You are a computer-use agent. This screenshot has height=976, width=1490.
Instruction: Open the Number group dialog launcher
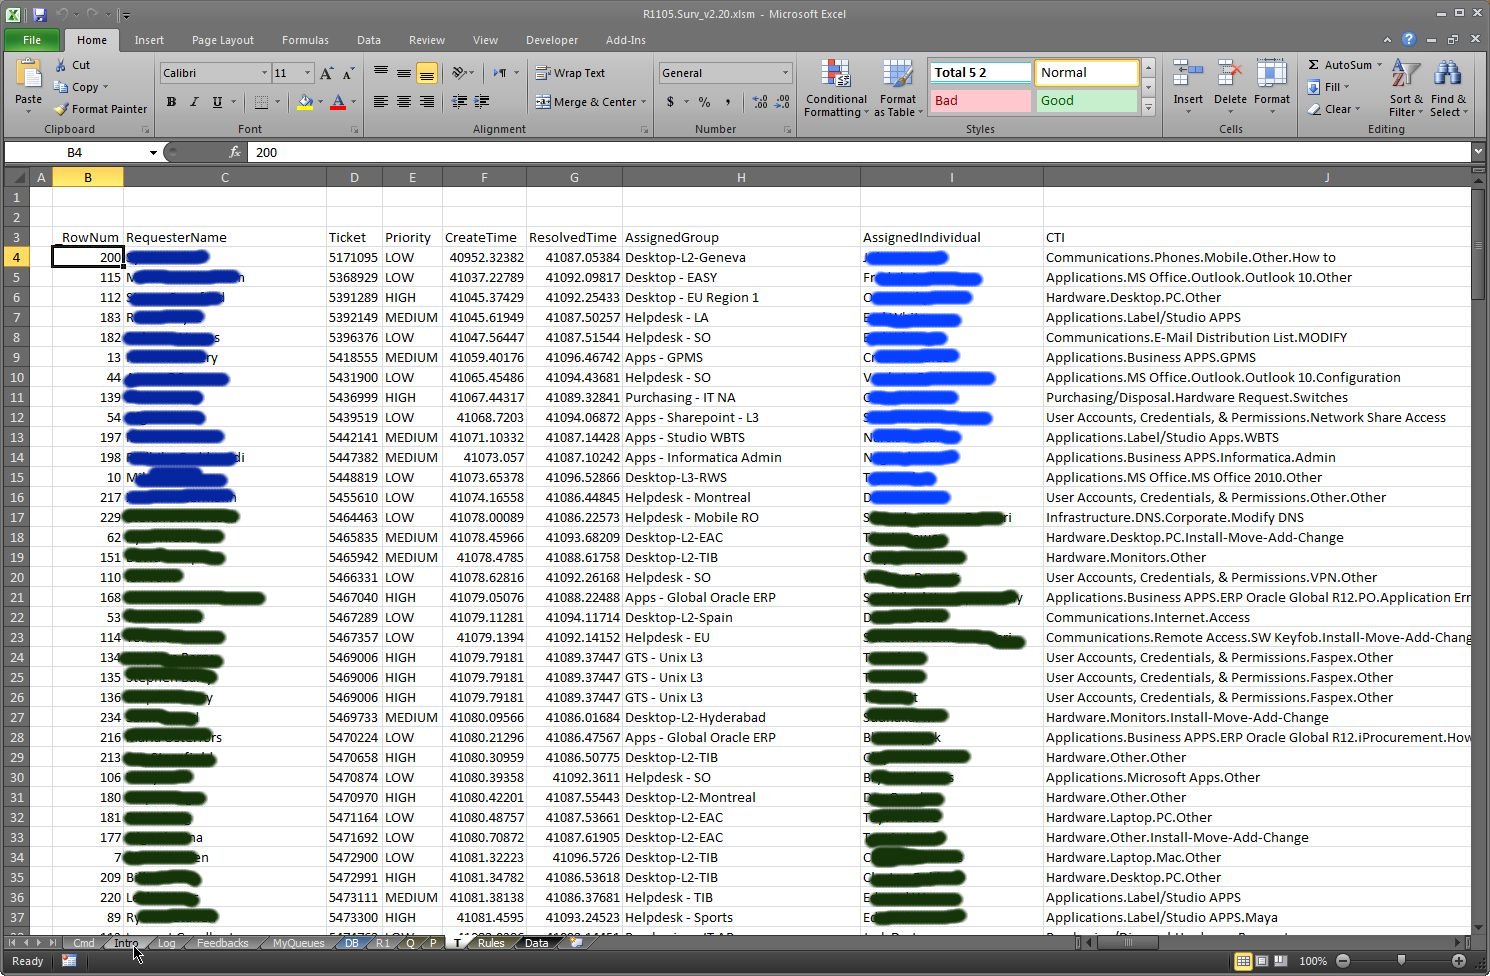tap(787, 130)
